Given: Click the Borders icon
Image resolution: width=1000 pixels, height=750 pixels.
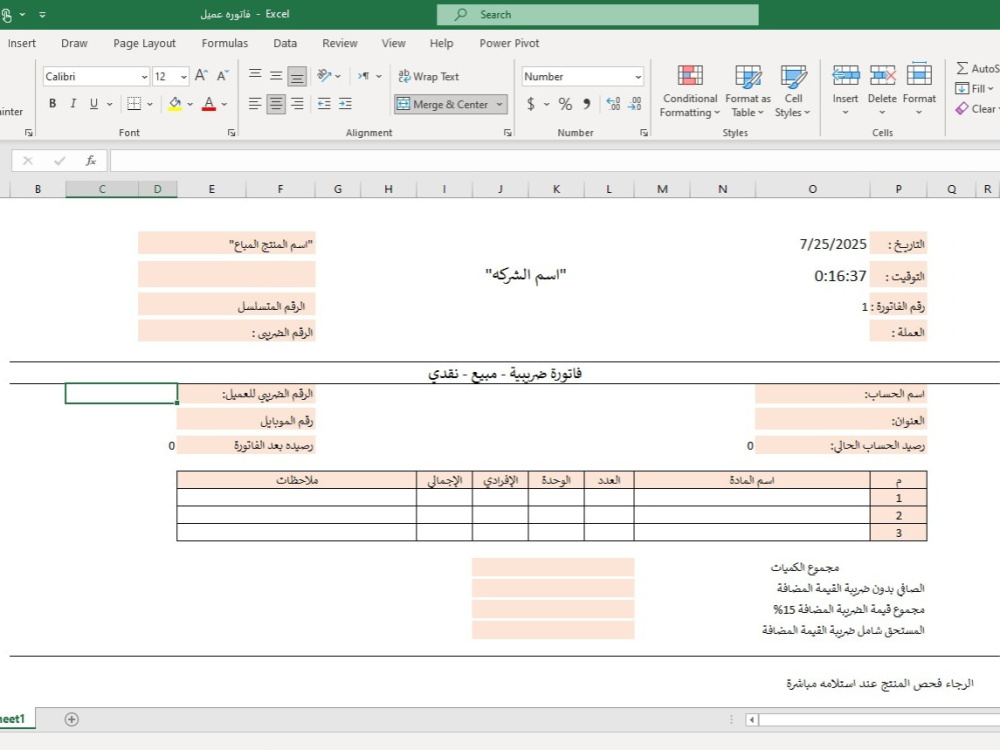Looking at the screenshot, I should tap(134, 103).
